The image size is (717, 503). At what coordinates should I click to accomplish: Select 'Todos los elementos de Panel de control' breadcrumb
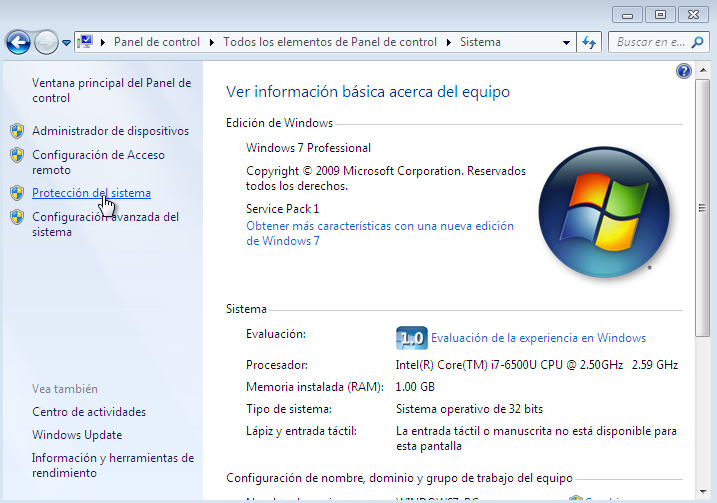point(330,43)
